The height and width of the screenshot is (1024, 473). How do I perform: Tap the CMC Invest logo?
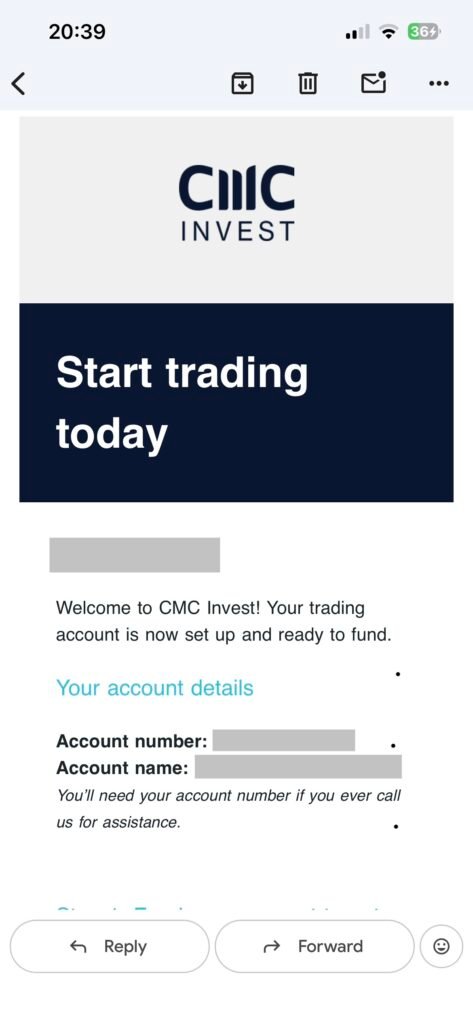tap(236, 203)
